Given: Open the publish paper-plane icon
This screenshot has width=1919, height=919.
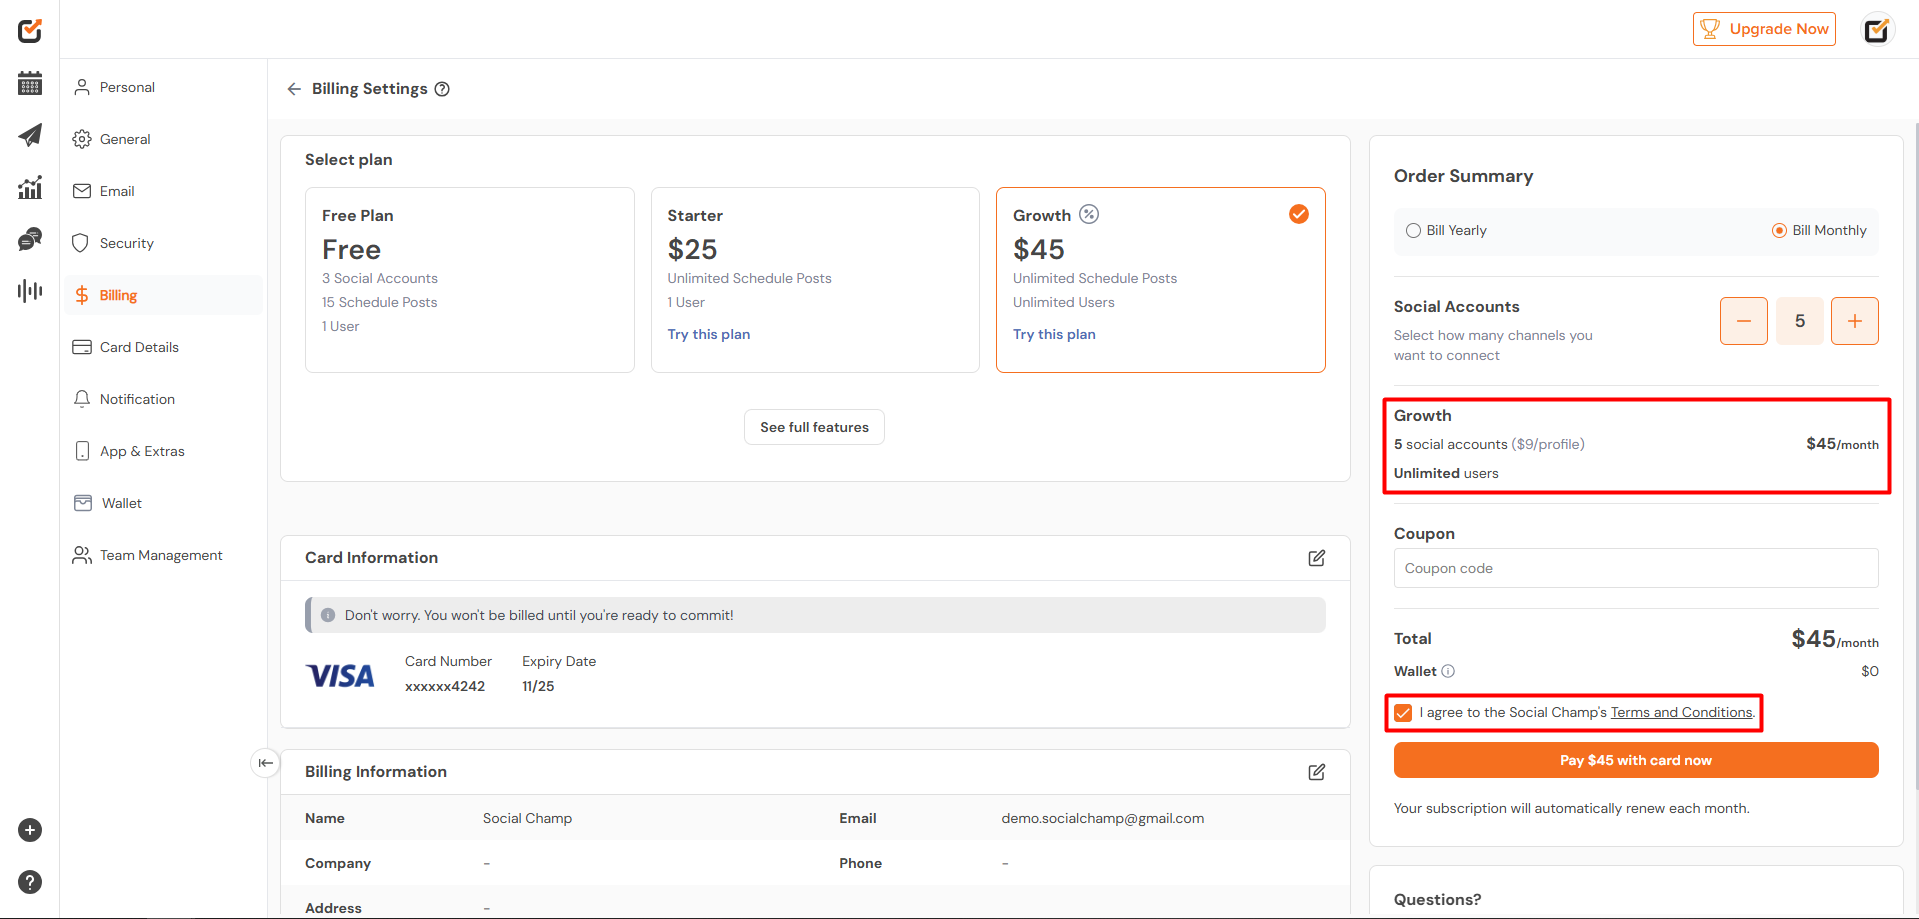Looking at the screenshot, I should (x=30, y=135).
